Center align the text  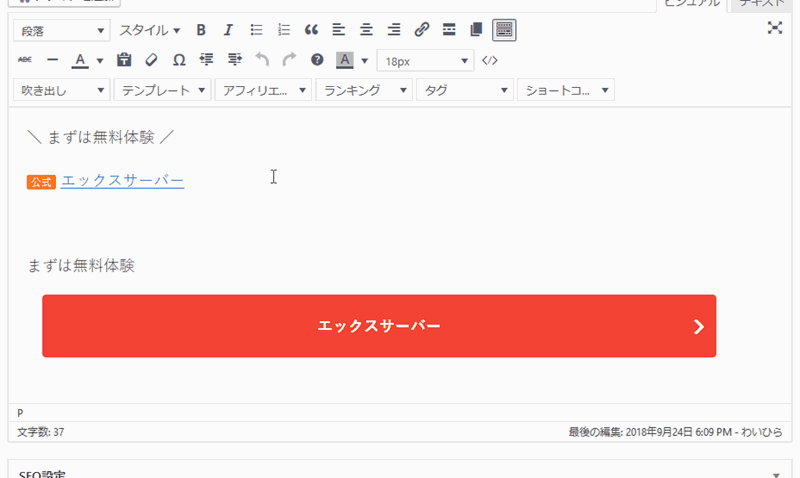[366, 30]
